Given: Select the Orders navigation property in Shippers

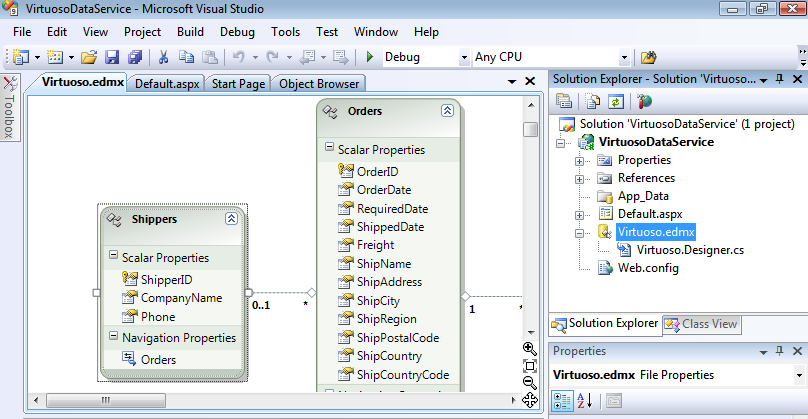Looking at the screenshot, I should pos(158,360).
